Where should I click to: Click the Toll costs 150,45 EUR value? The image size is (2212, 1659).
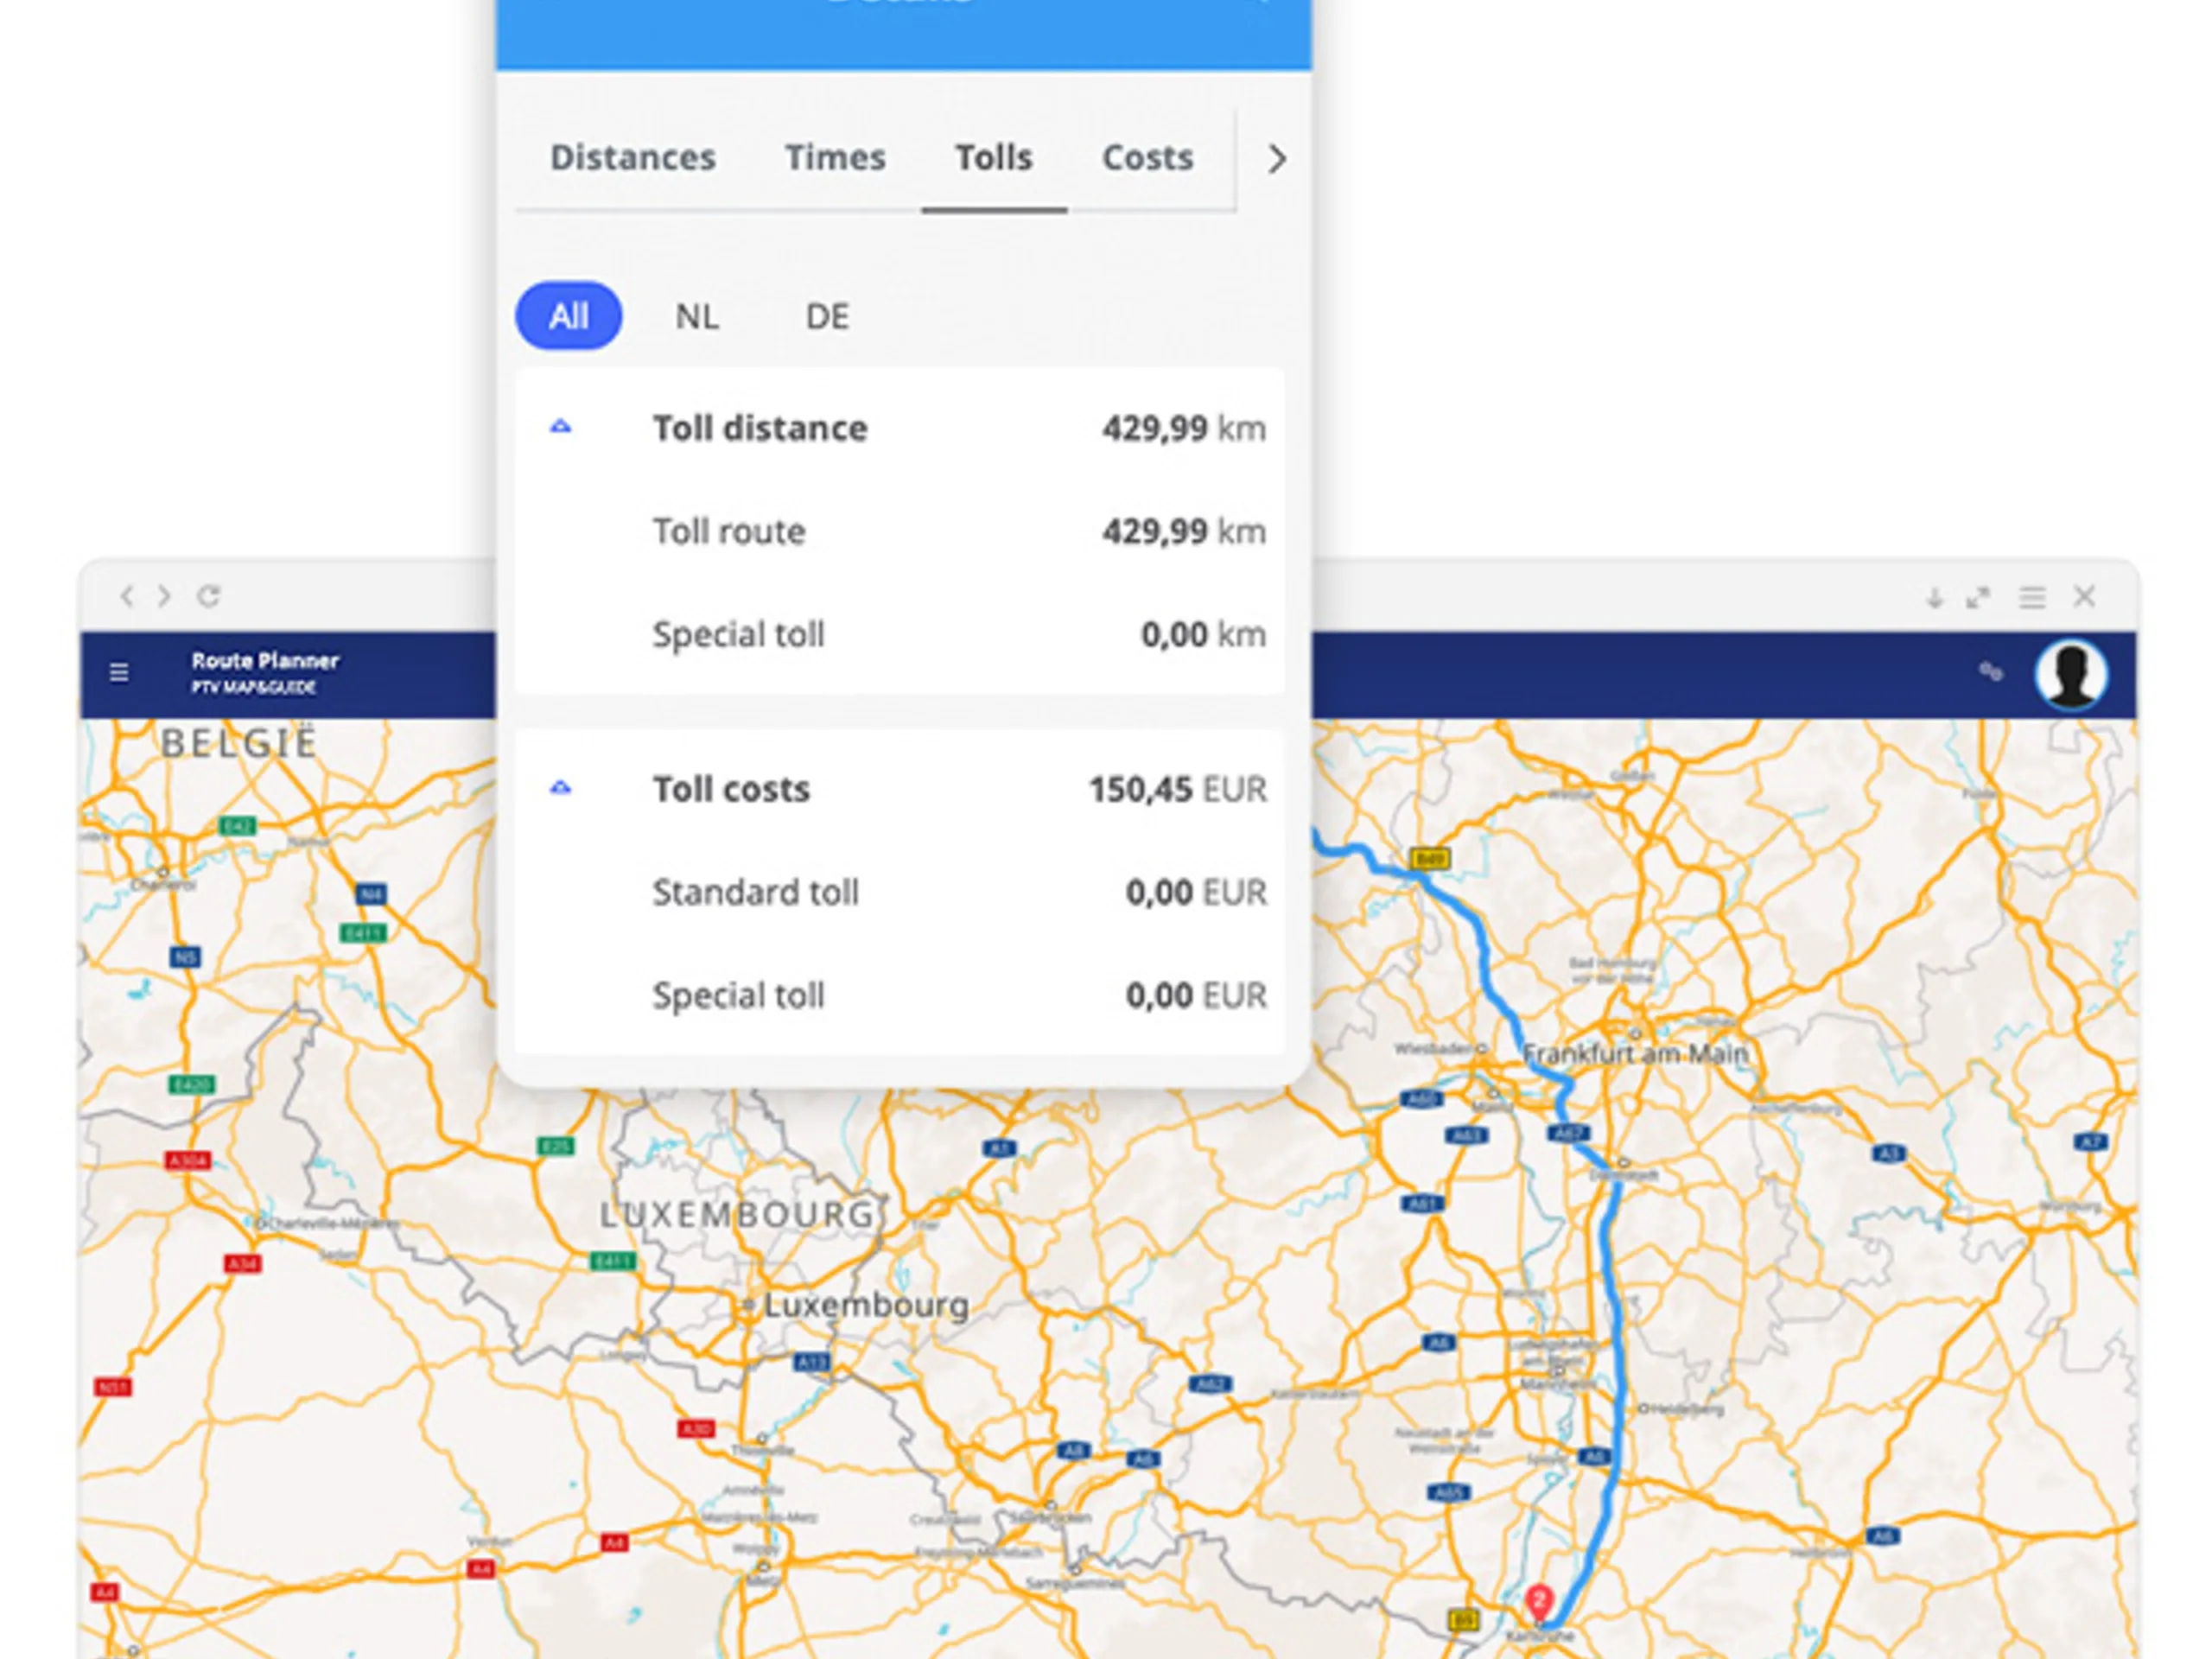pos(1177,789)
